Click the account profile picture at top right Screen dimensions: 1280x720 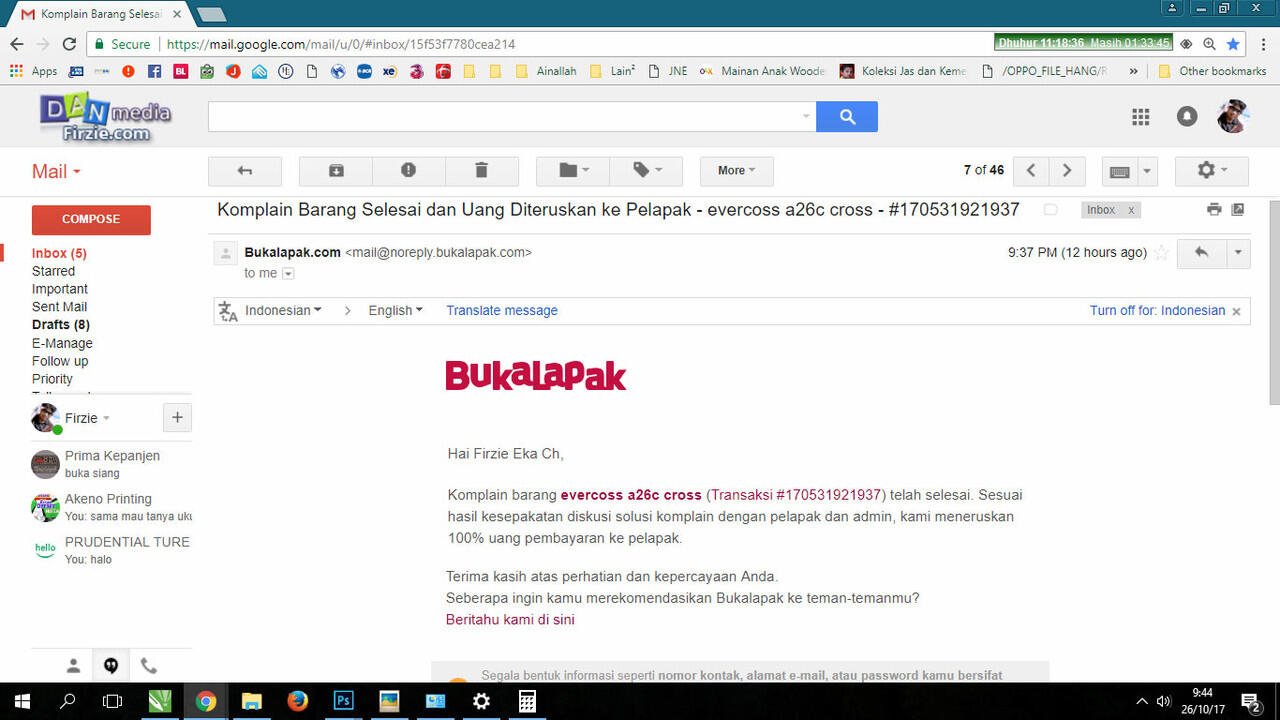pyautogui.click(x=1233, y=117)
